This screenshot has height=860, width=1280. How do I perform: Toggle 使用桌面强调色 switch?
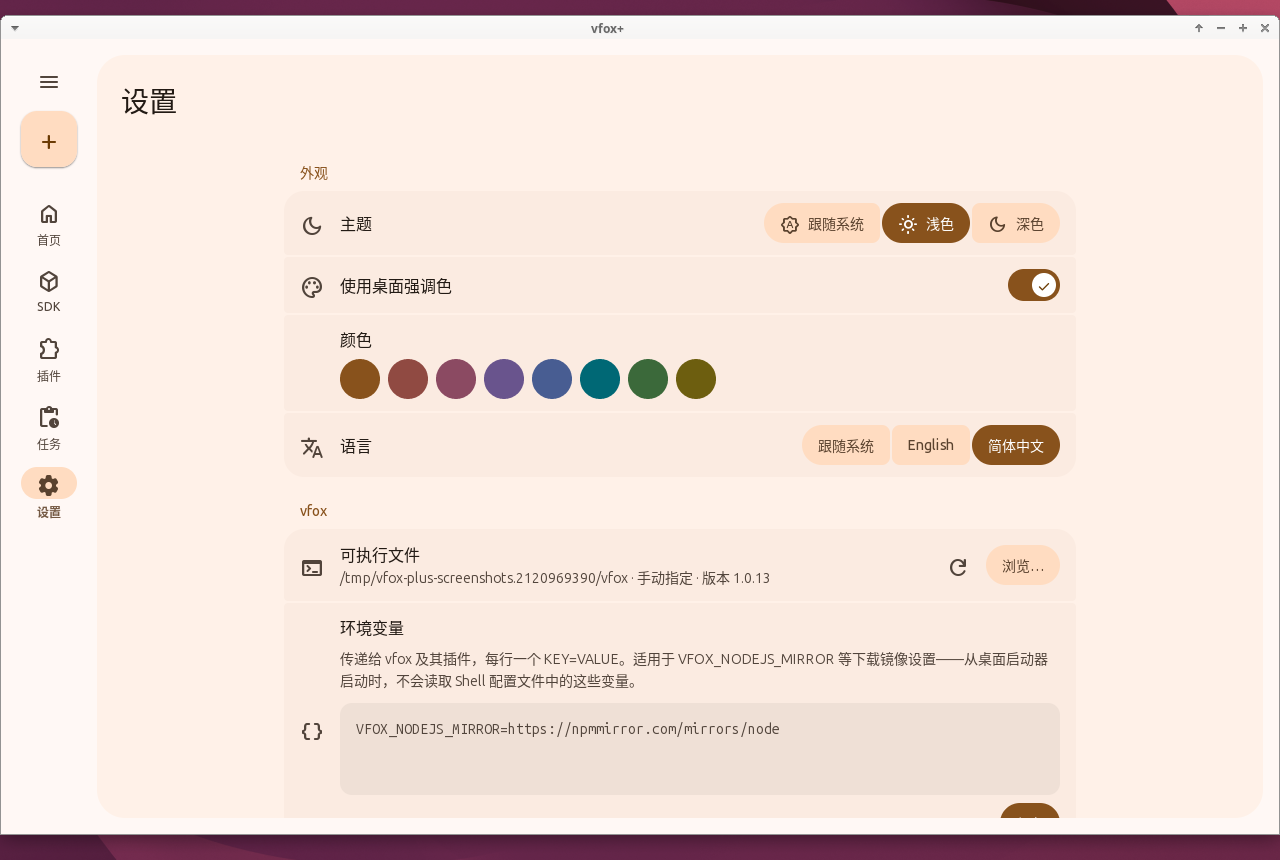pyautogui.click(x=1034, y=285)
